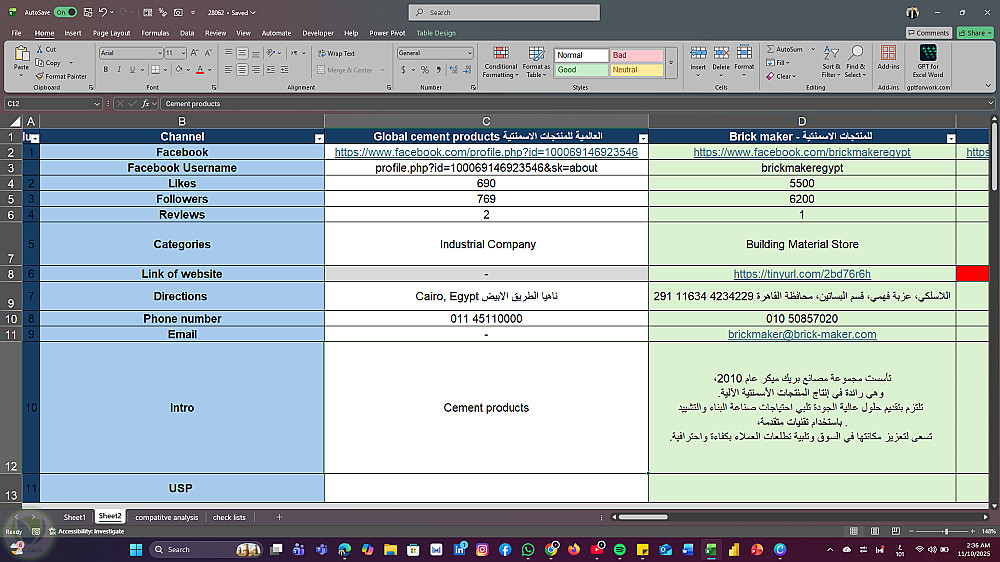The image size is (1000, 562).
Task: Open the Formulas ribbon tab
Action: coord(155,33)
